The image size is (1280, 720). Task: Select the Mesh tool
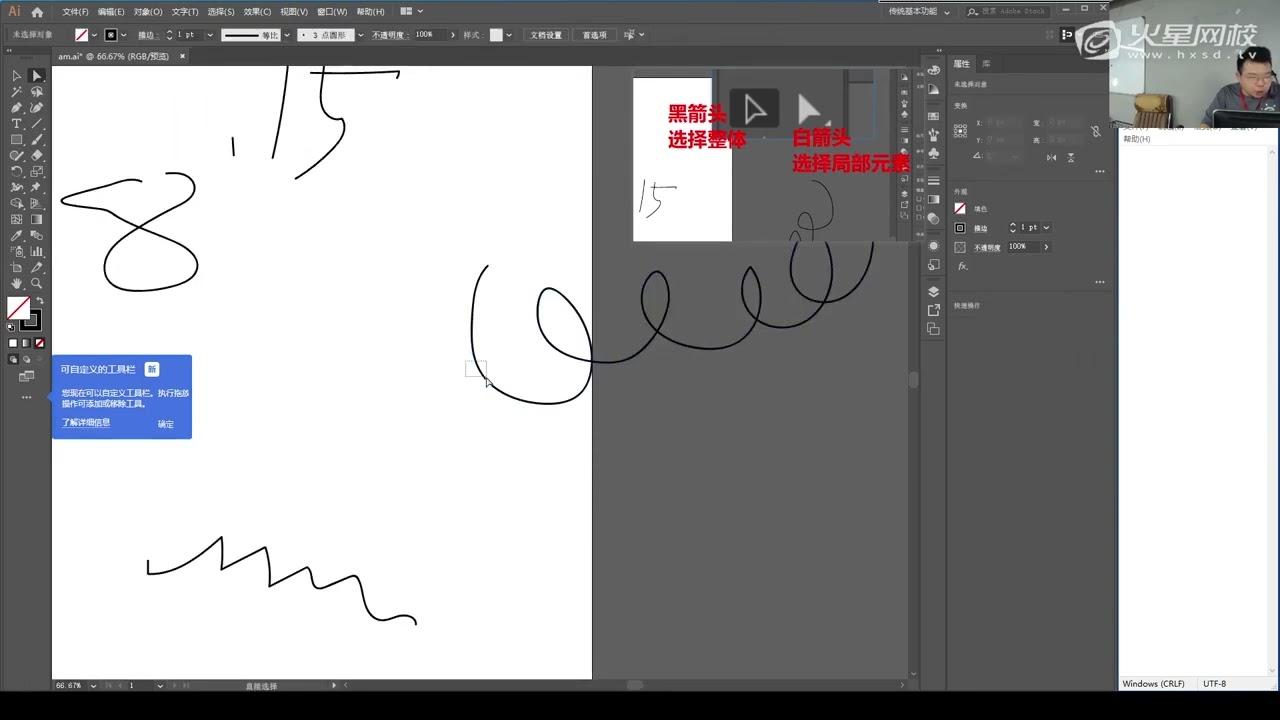(17, 220)
